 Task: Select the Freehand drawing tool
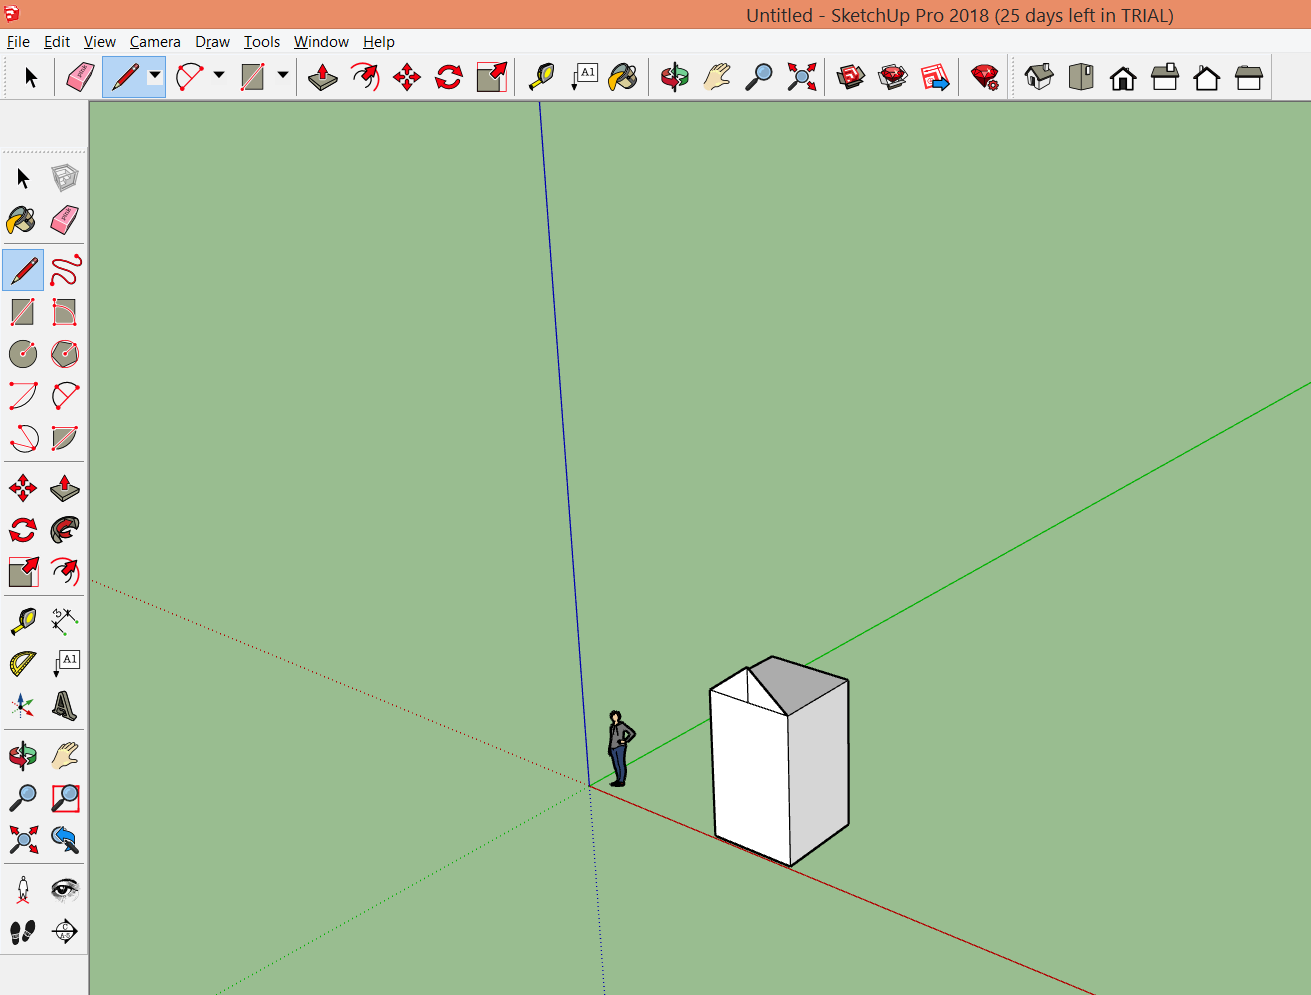coord(64,270)
